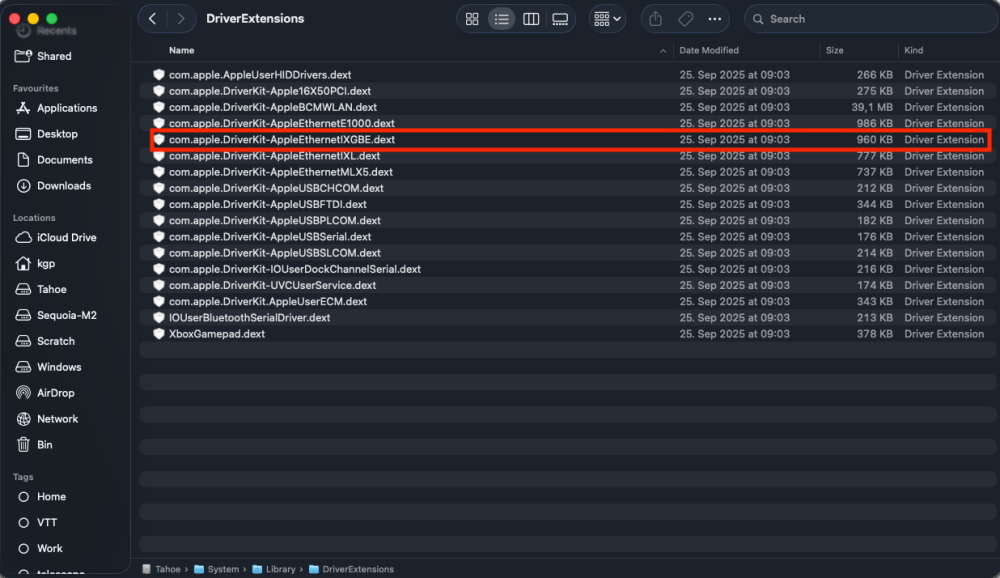Click the Share toolbar icon
Screen dimensions: 1000x578
[656, 19]
